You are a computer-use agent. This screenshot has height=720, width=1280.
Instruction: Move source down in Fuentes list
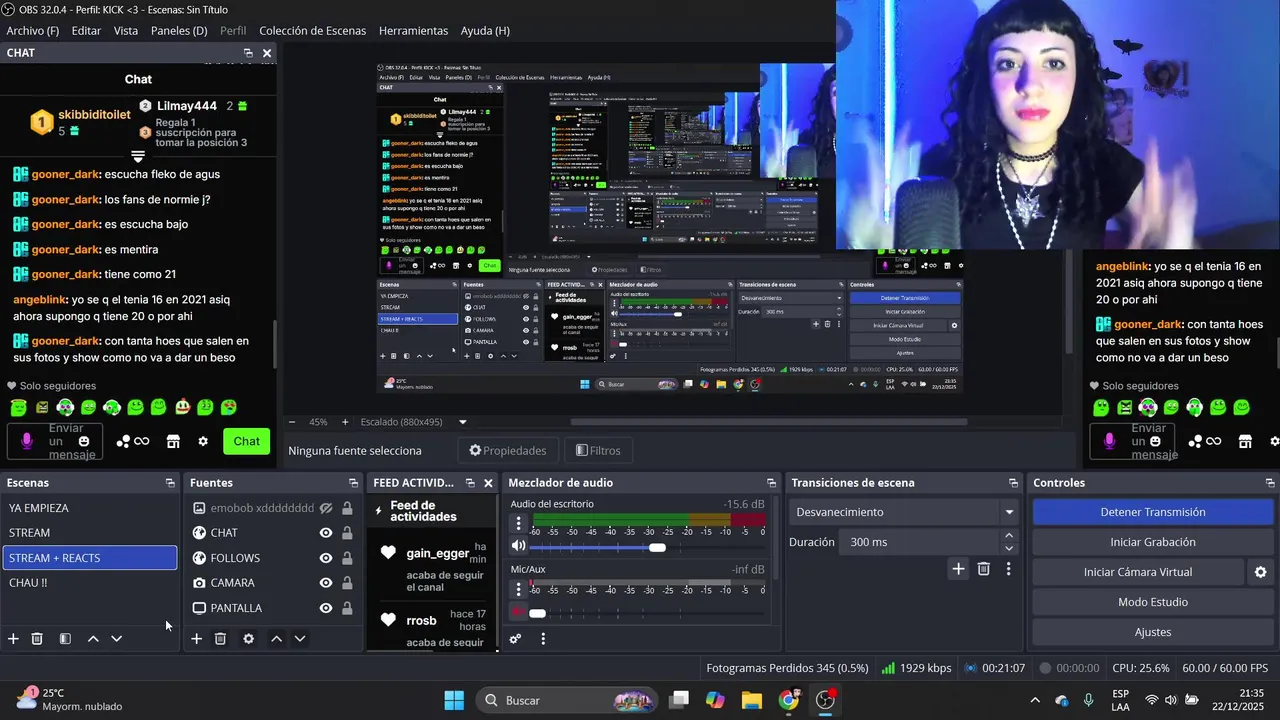click(x=299, y=638)
